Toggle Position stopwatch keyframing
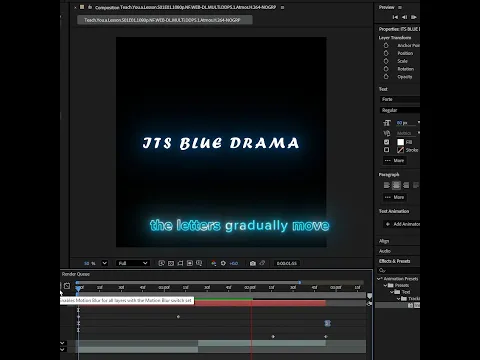The height and width of the screenshot is (360, 480). [x=386, y=53]
